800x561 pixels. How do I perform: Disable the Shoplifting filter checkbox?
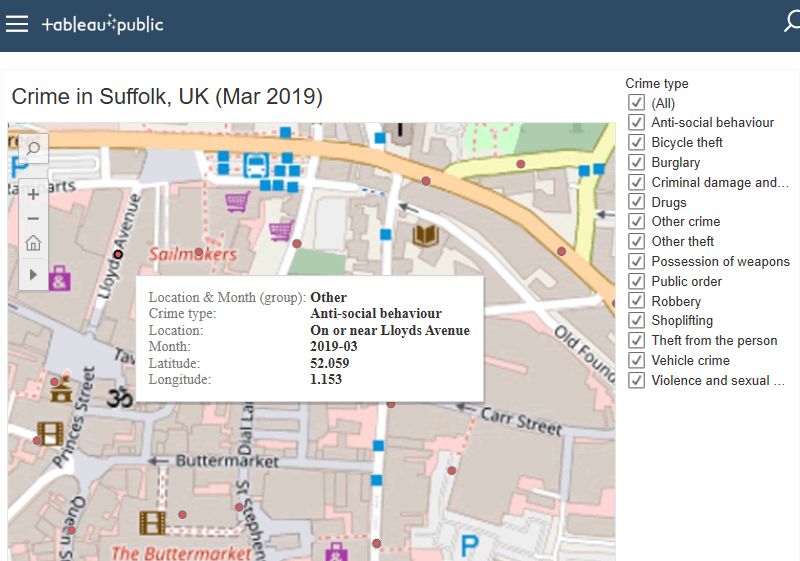point(636,321)
